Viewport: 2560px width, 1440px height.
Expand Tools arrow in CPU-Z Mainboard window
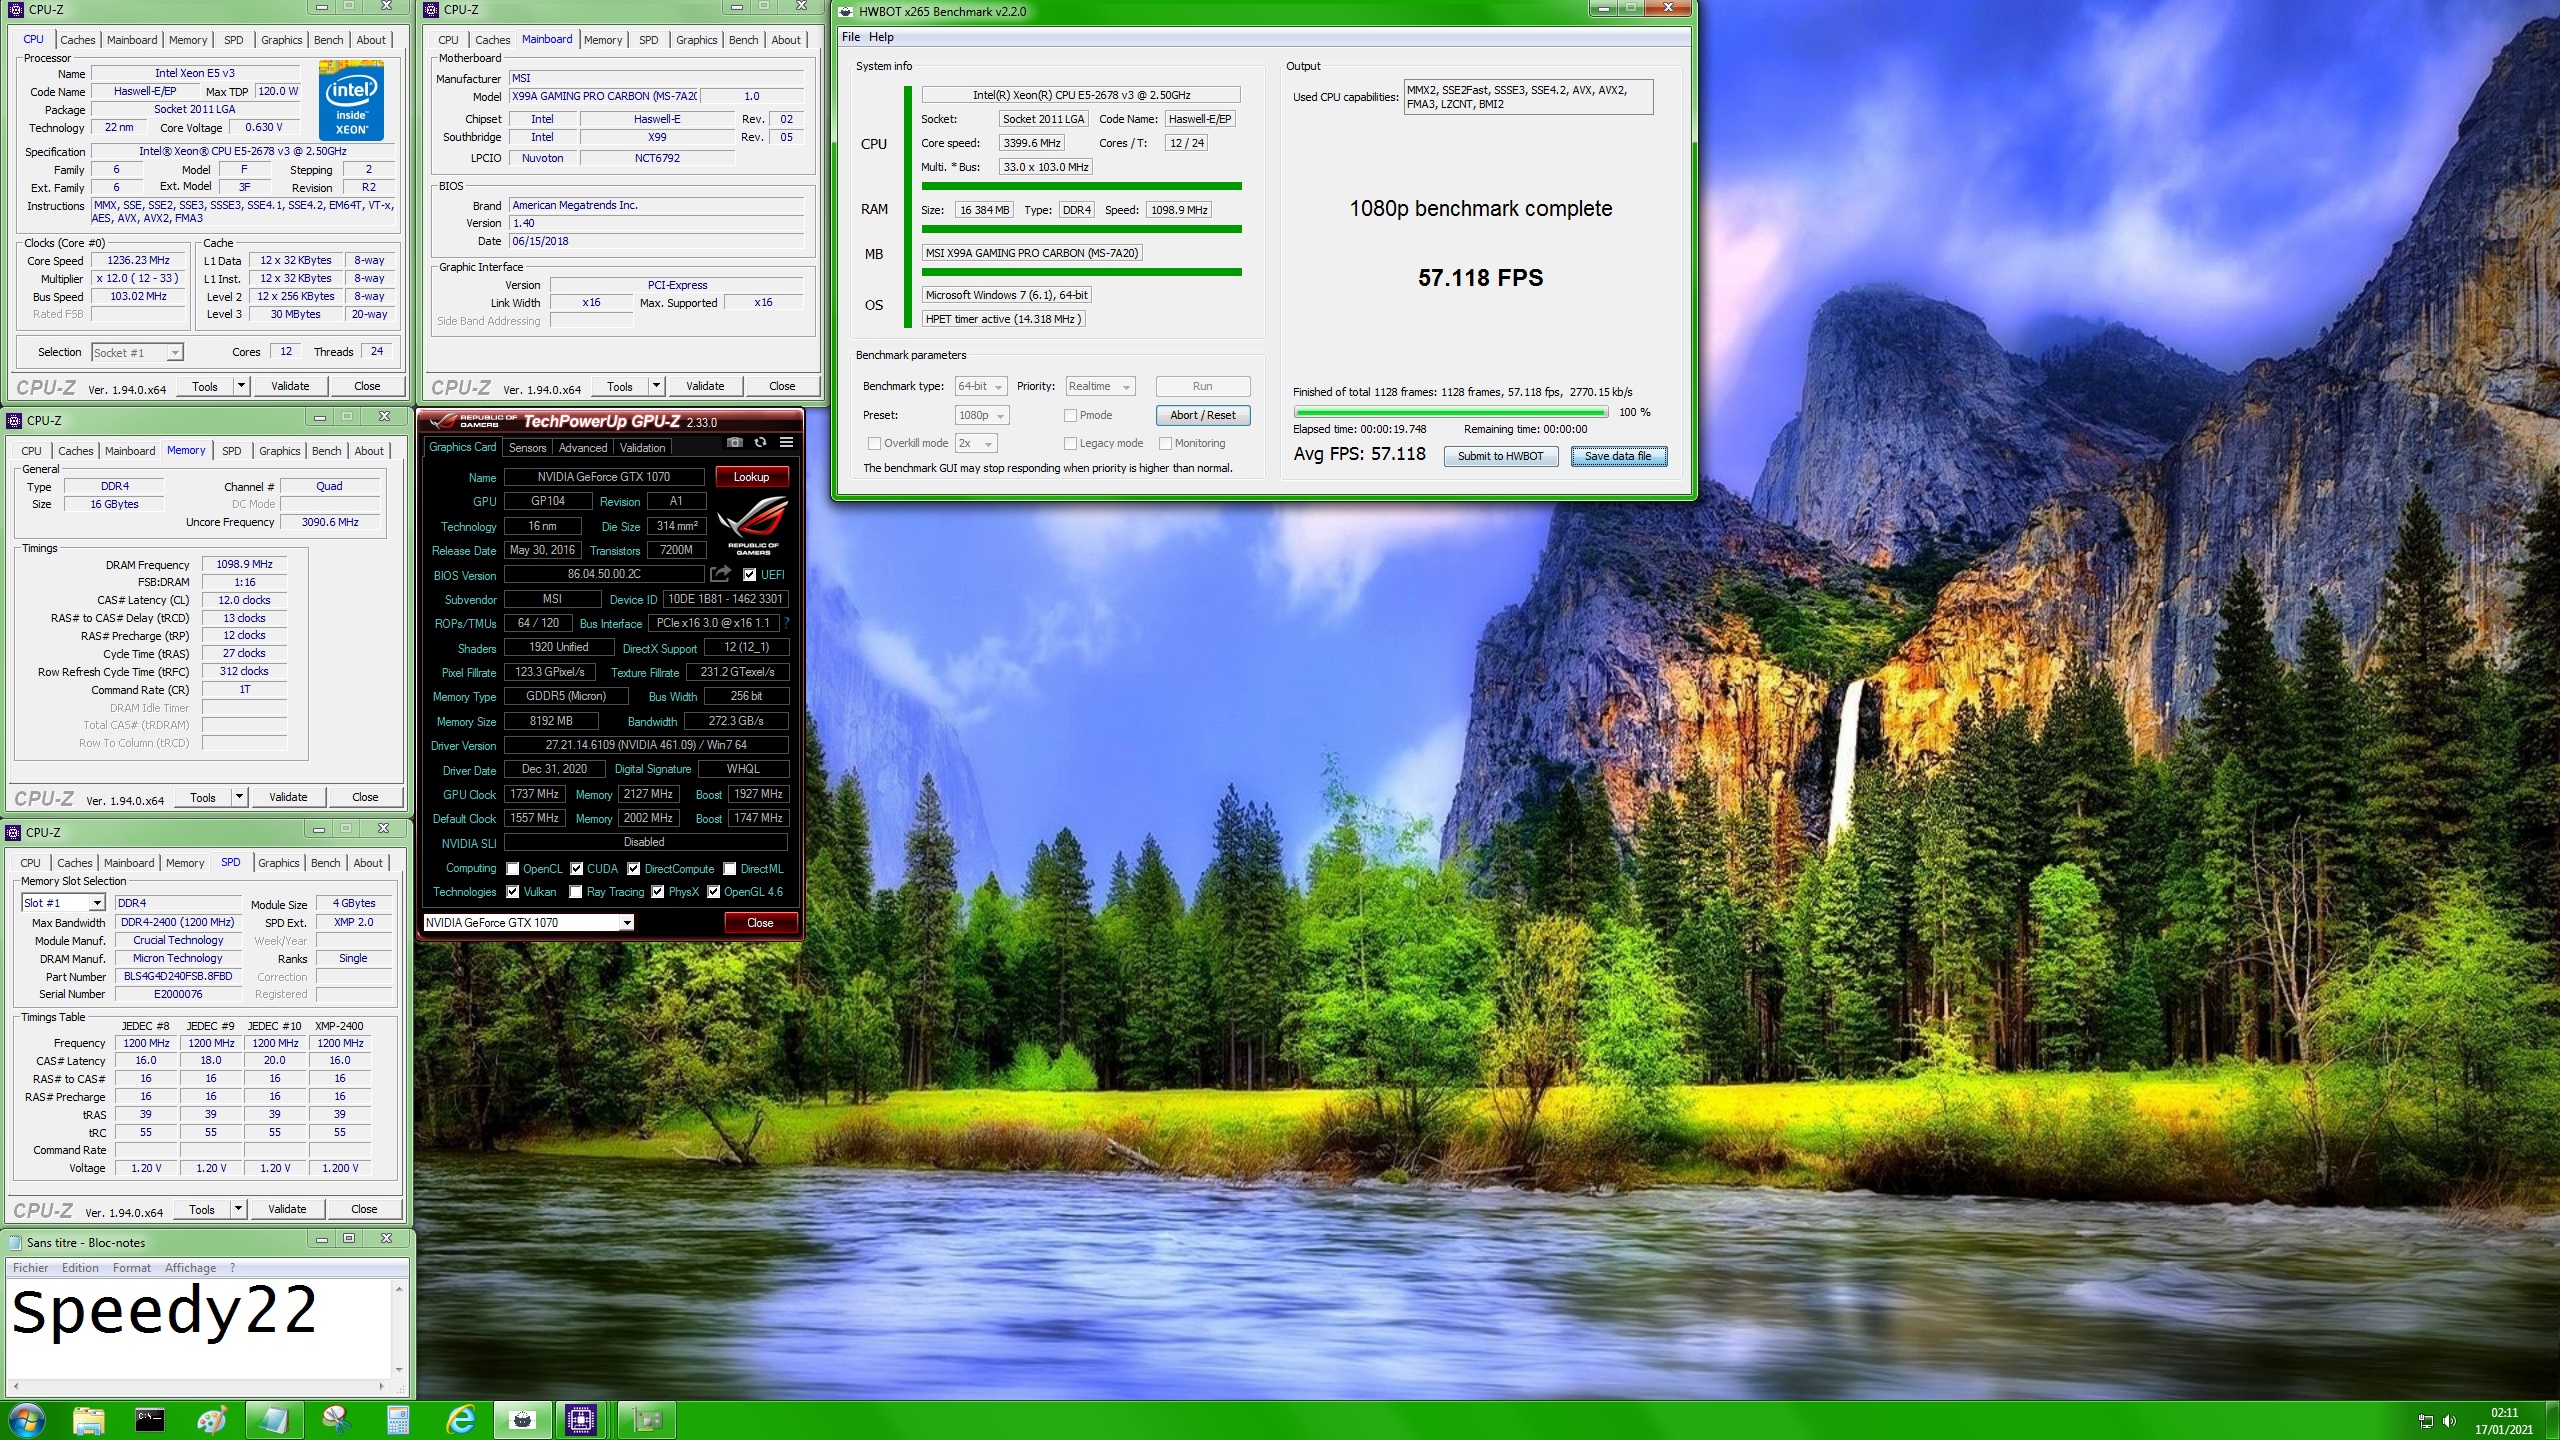pyautogui.click(x=656, y=386)
